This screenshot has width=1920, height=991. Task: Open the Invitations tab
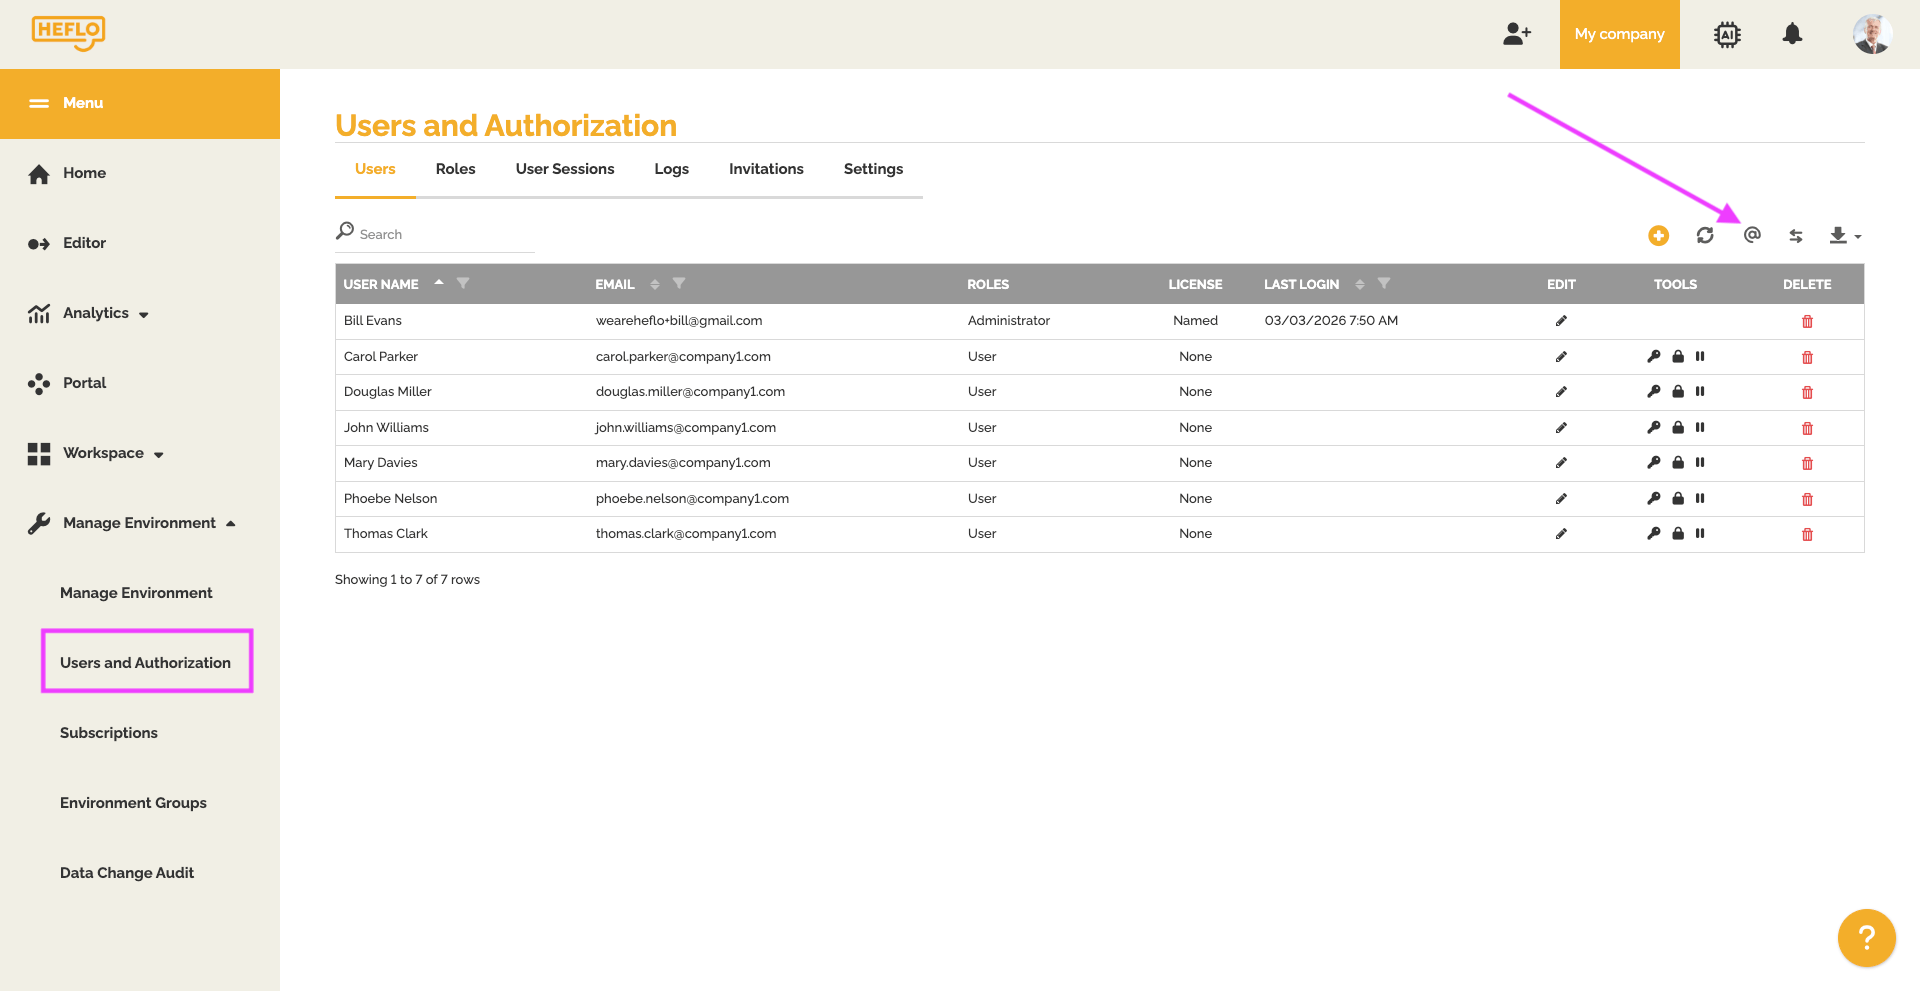[766, 169]
